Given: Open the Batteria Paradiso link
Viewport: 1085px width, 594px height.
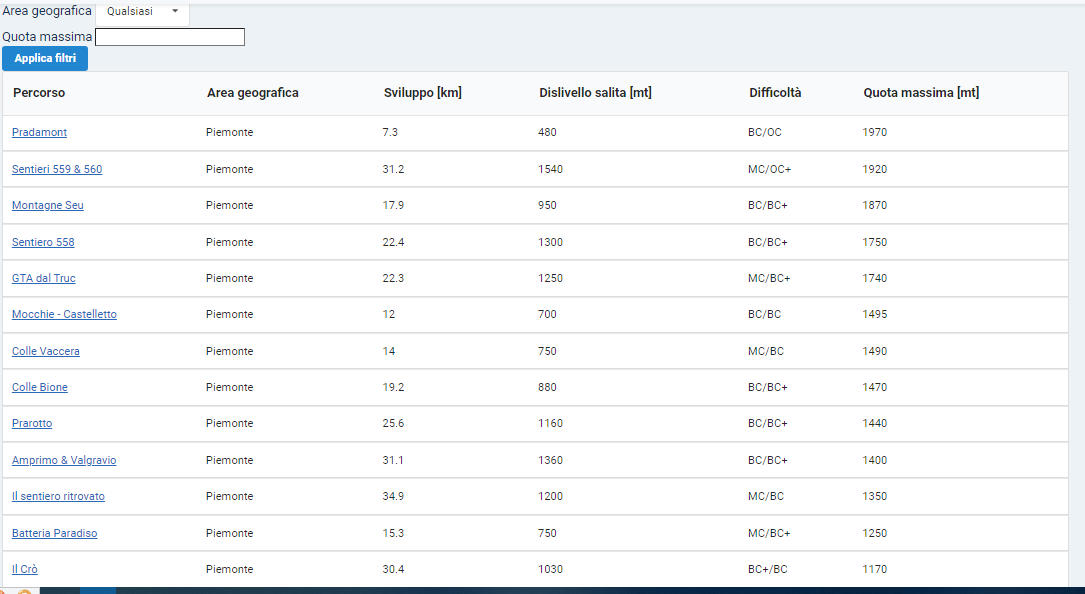Looking at the screenshot, I should pos(55,533).
